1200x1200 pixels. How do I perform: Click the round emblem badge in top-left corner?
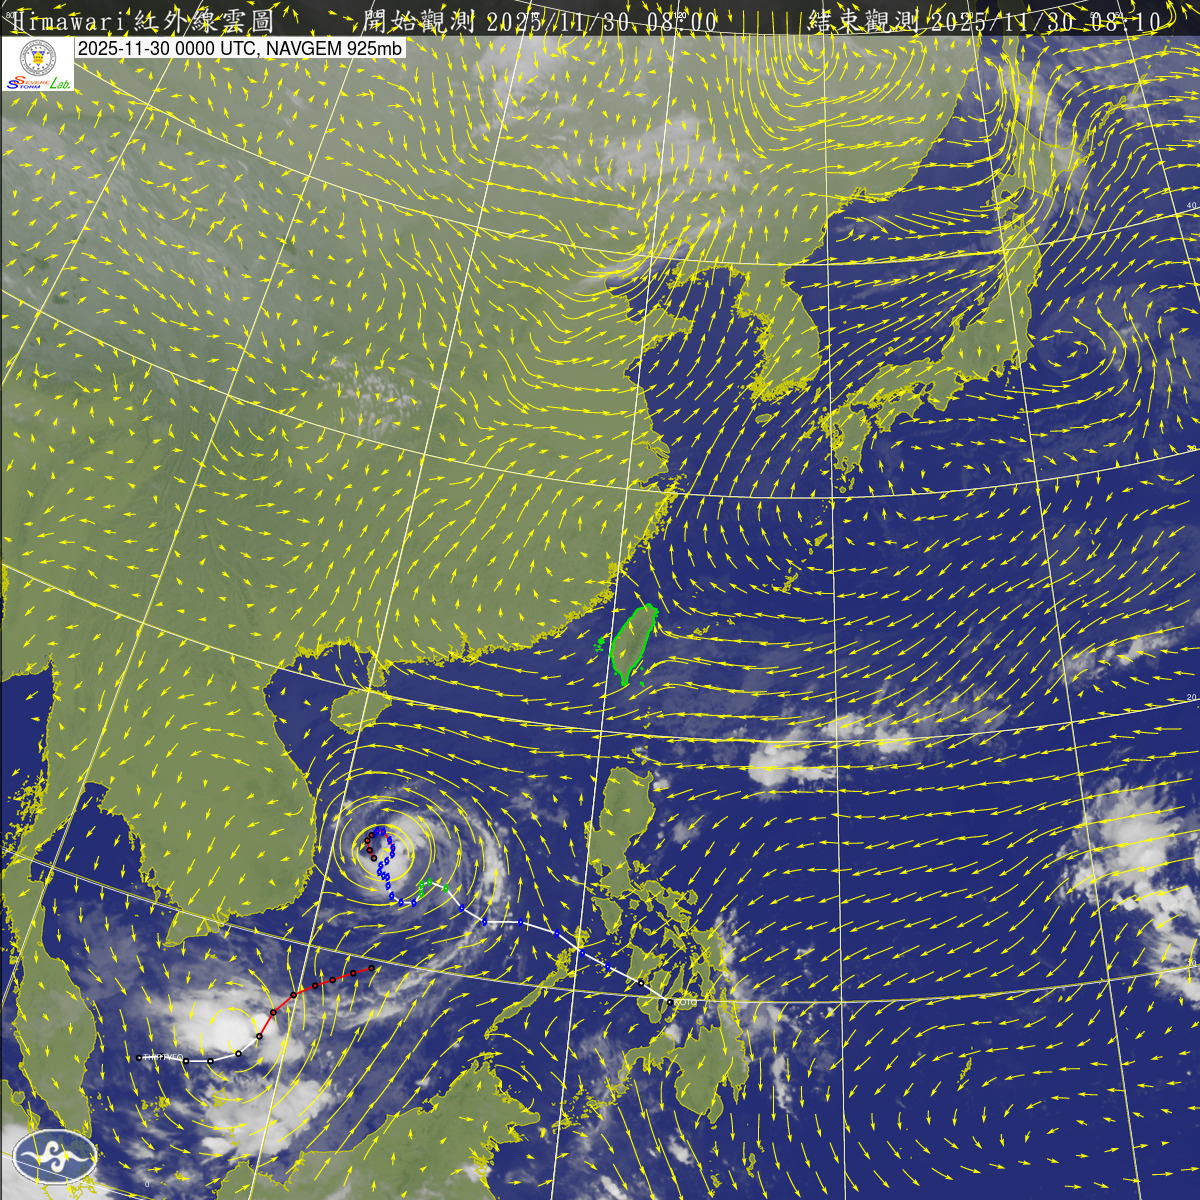tap(38, 58)
